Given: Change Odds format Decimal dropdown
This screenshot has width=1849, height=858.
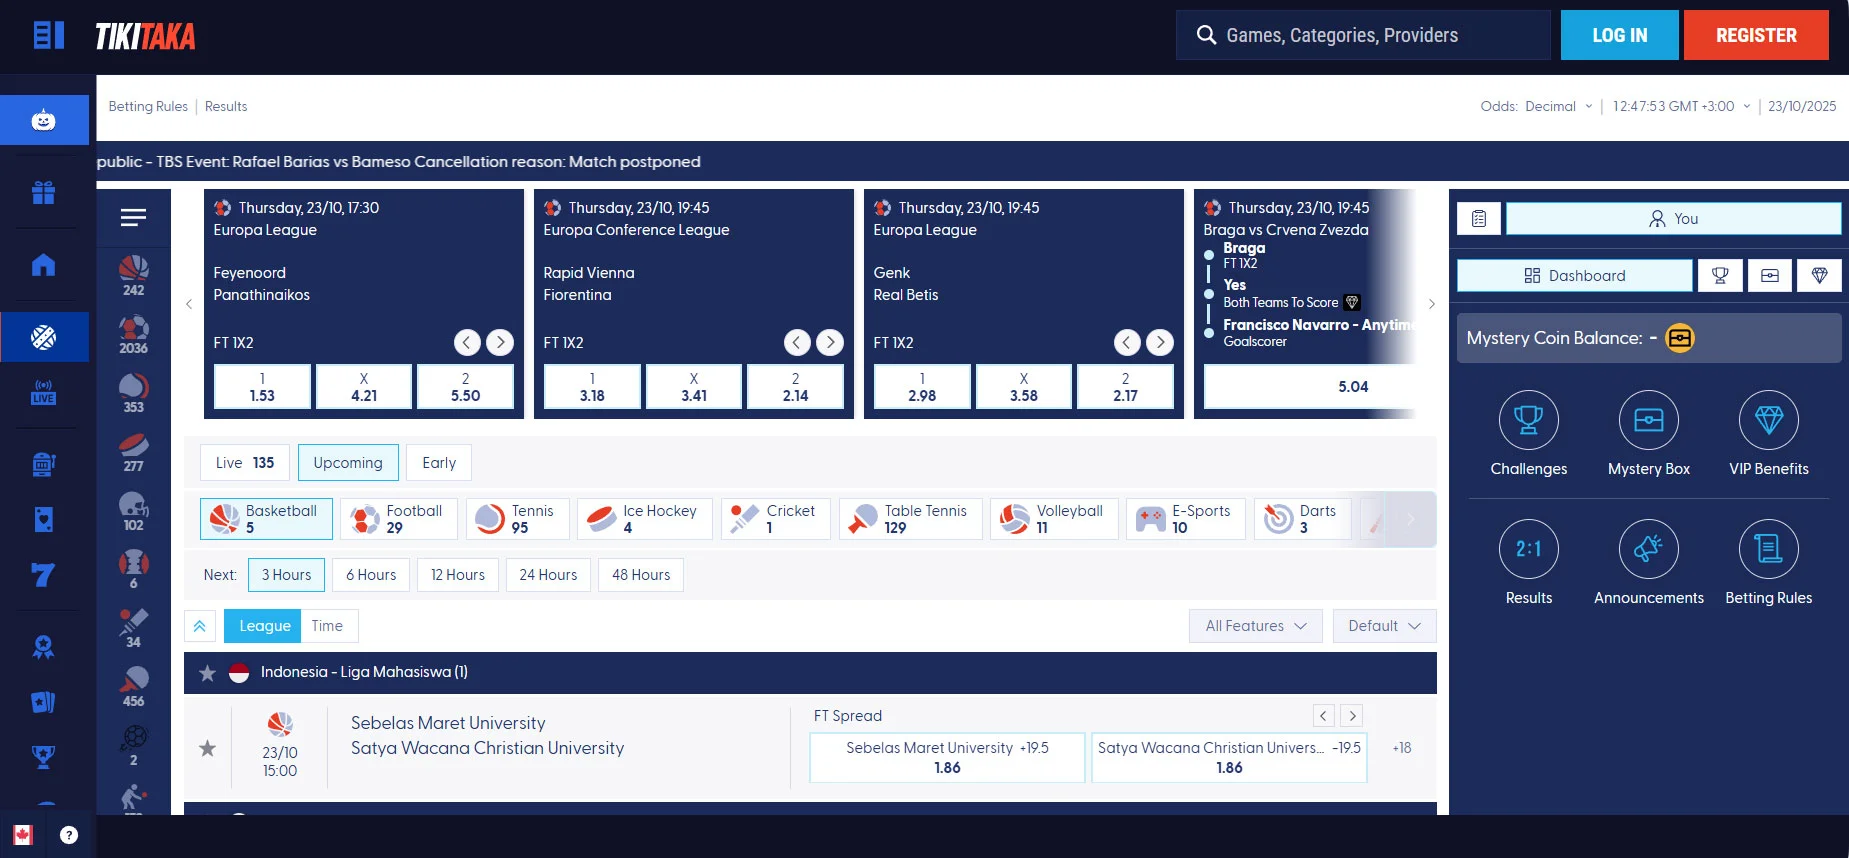Looking at the screenshot, I should 1558,106.
